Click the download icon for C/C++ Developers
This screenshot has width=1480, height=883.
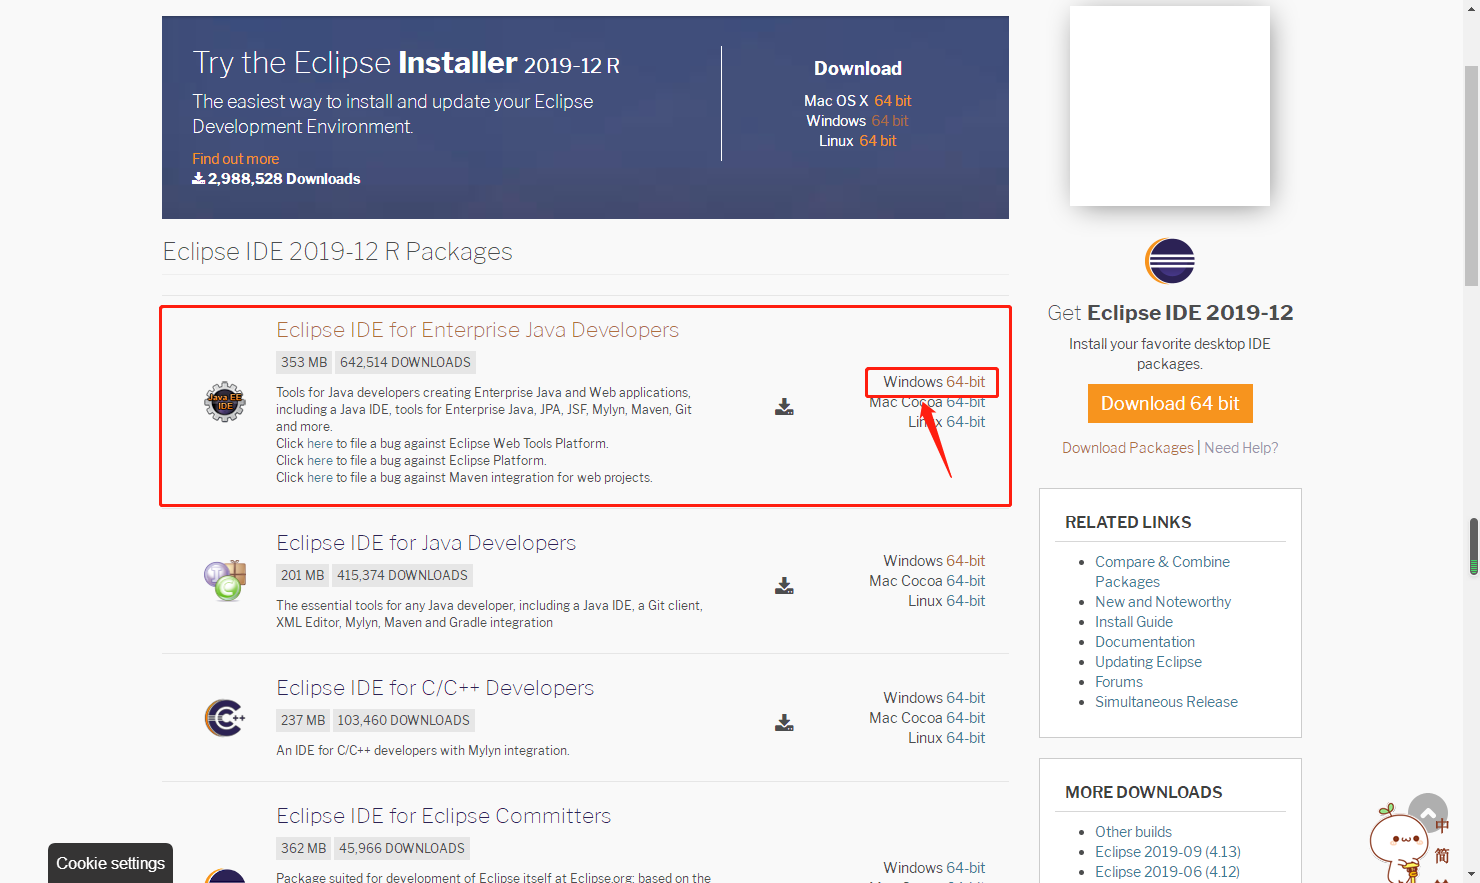(784, 722)
